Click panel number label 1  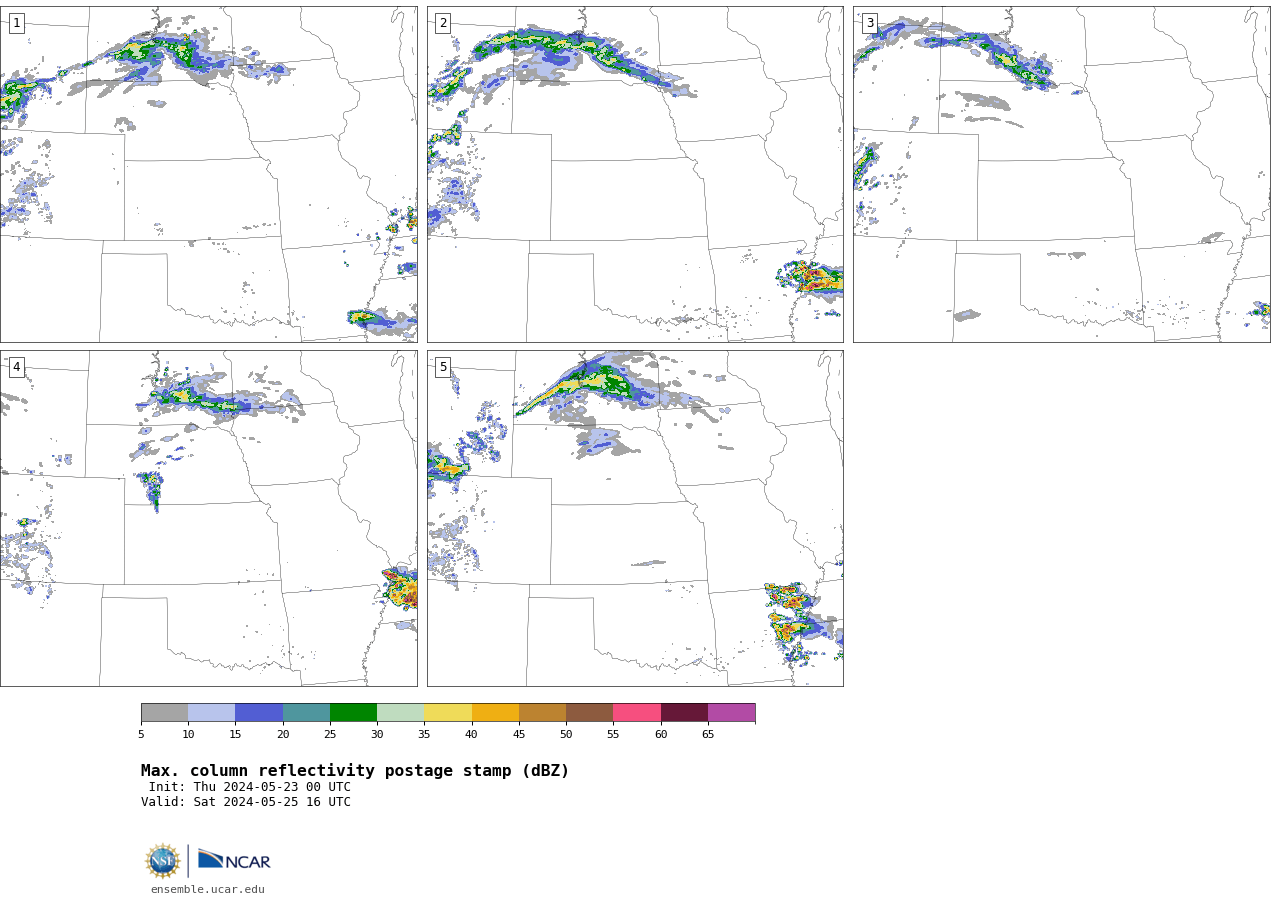pyautogui.click(x=16, y=23)
